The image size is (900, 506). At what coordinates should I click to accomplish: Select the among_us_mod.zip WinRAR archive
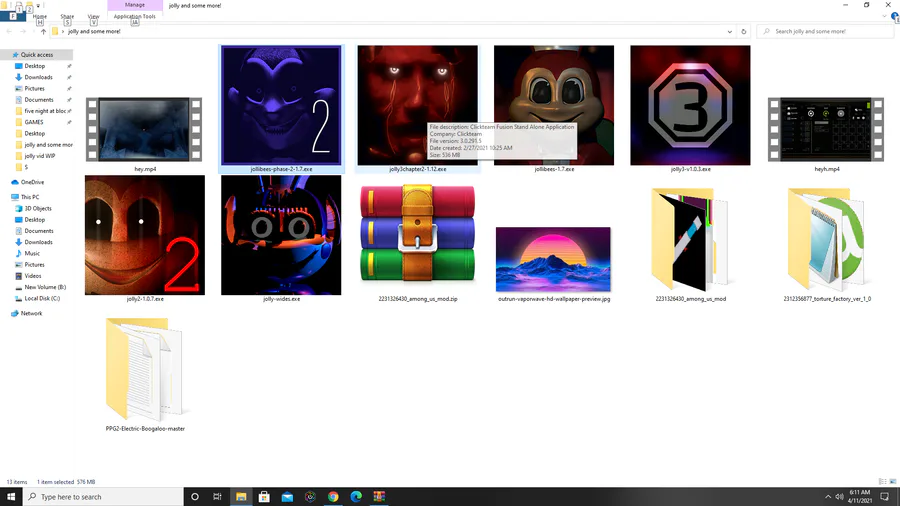coord(417,233)
